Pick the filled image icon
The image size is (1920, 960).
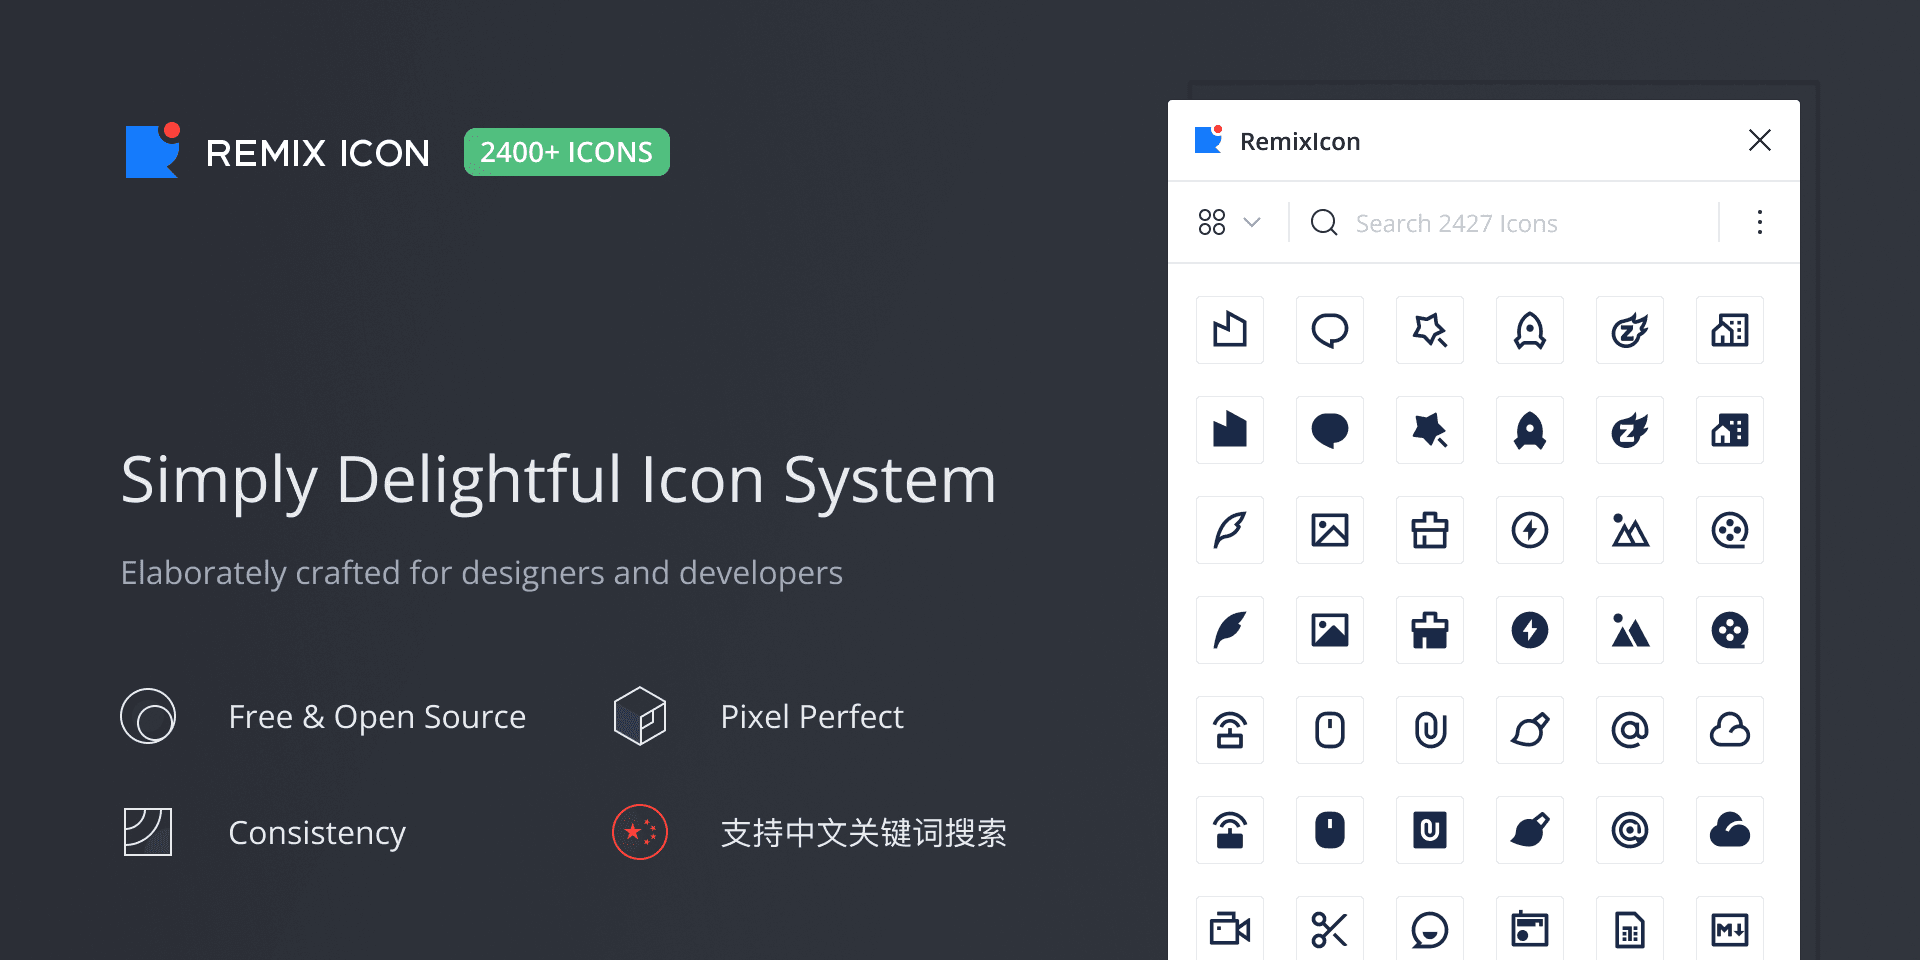(1330, 630)
